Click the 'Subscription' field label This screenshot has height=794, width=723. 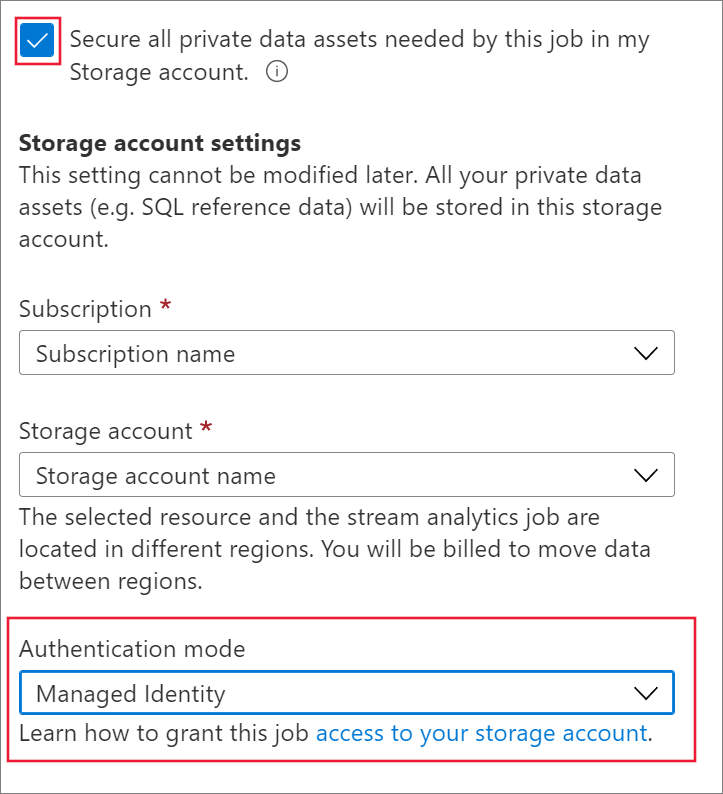coord(85,309)
